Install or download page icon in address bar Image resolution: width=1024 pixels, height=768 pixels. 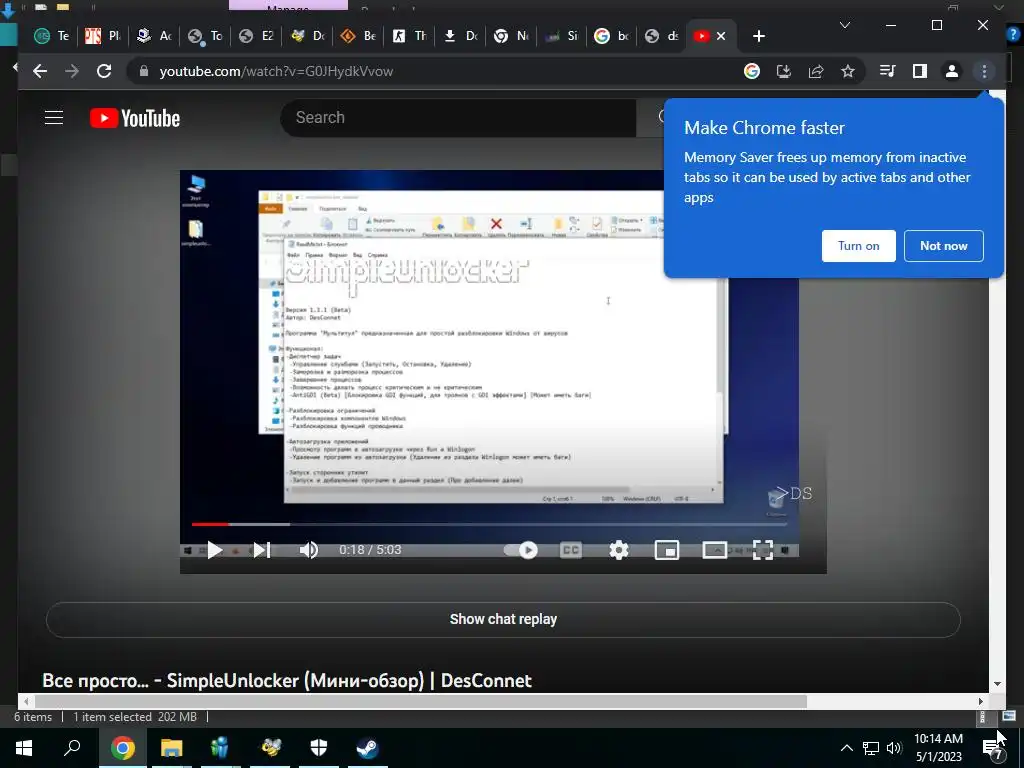pyautogui.click(x=784, y=71)
